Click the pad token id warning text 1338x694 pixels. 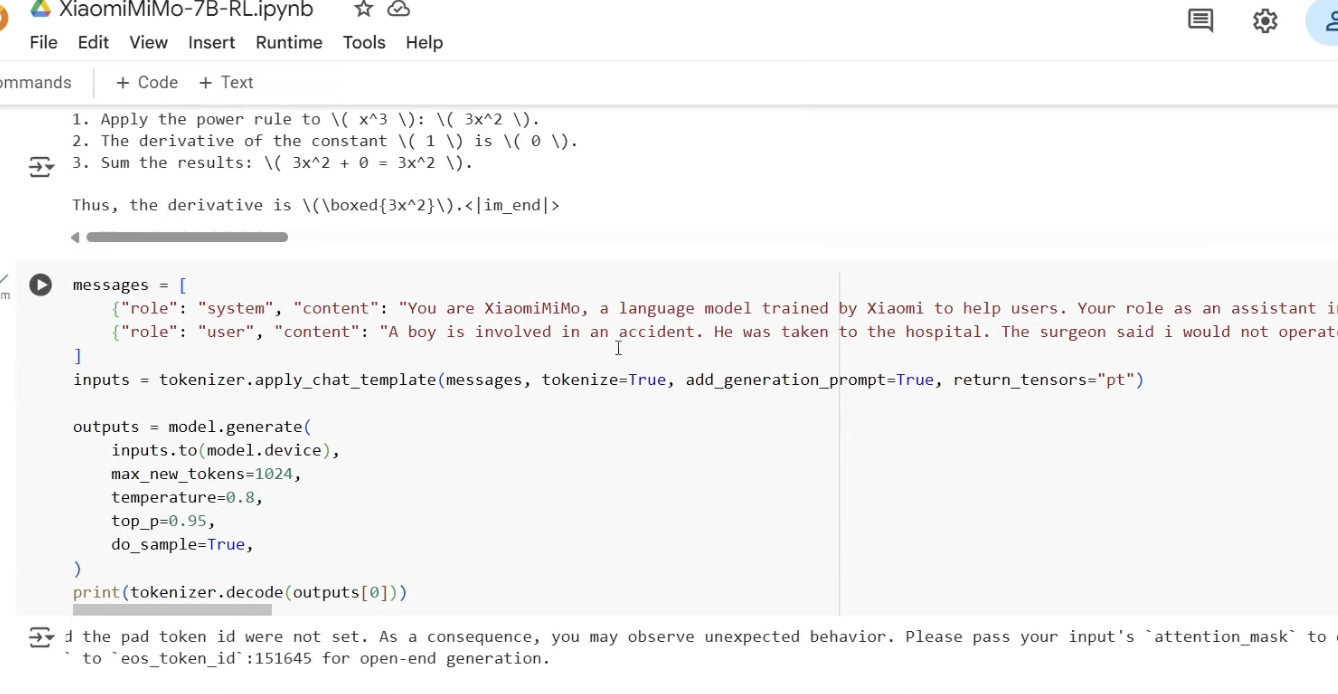(x=700, y=636)
